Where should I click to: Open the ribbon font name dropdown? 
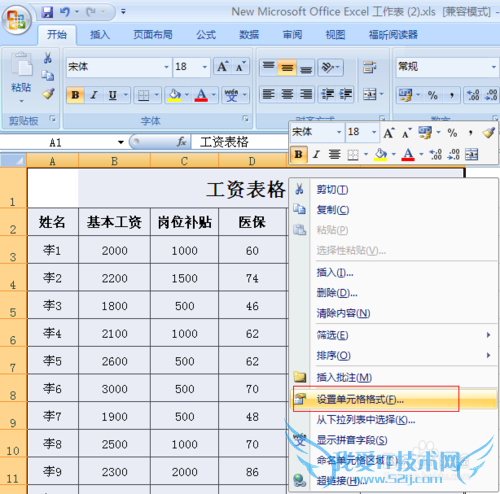(x=166, y=67)
